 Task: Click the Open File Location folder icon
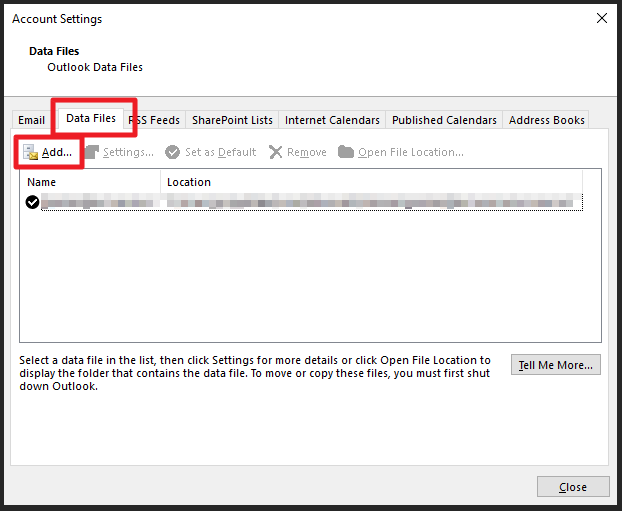346,152
